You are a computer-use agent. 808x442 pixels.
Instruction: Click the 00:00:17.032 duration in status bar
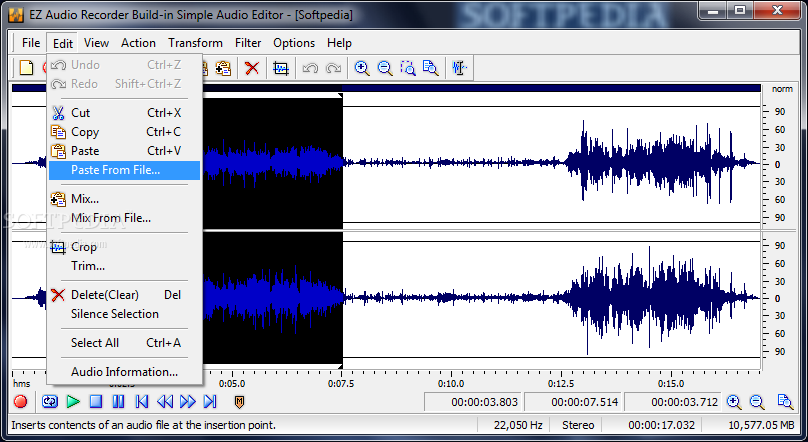click(661, 425)
